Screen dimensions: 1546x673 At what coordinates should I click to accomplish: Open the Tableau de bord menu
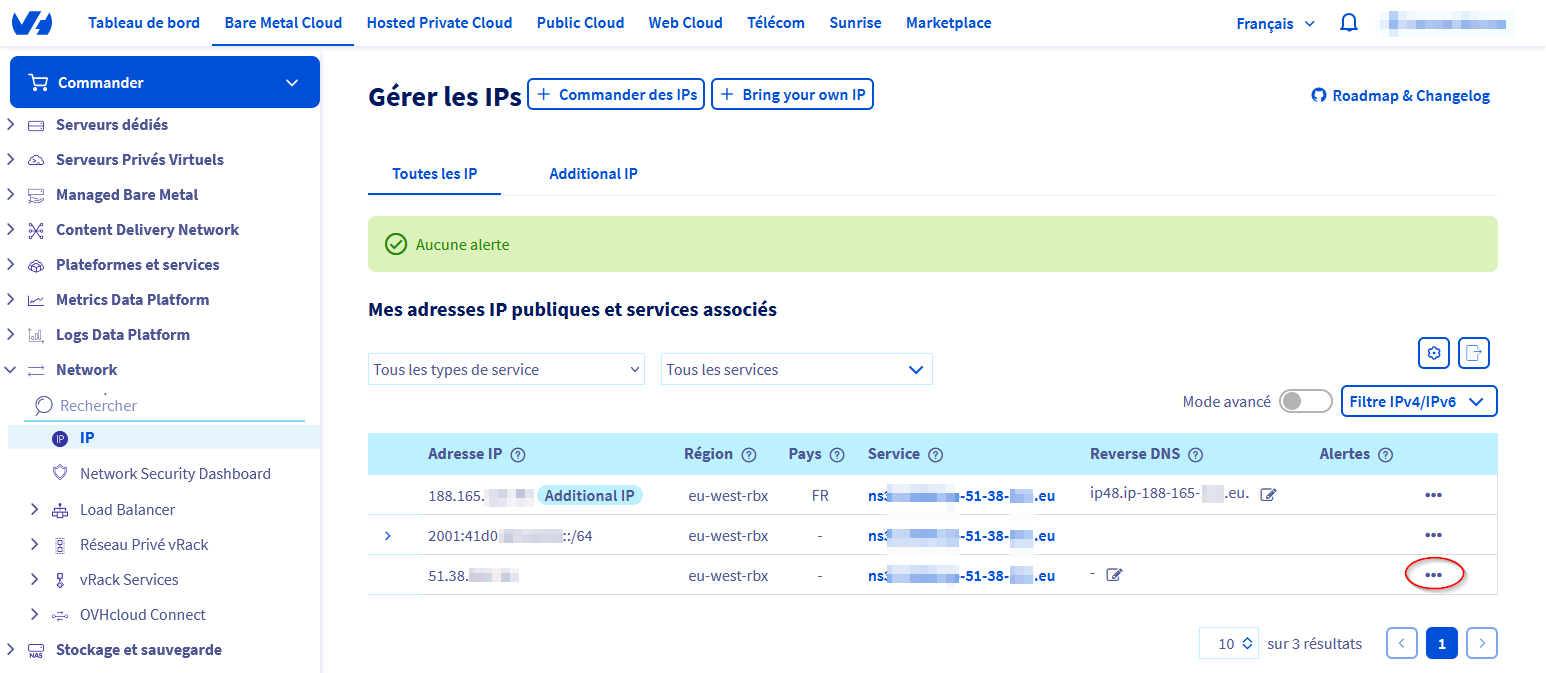click(x=144, y=22)
